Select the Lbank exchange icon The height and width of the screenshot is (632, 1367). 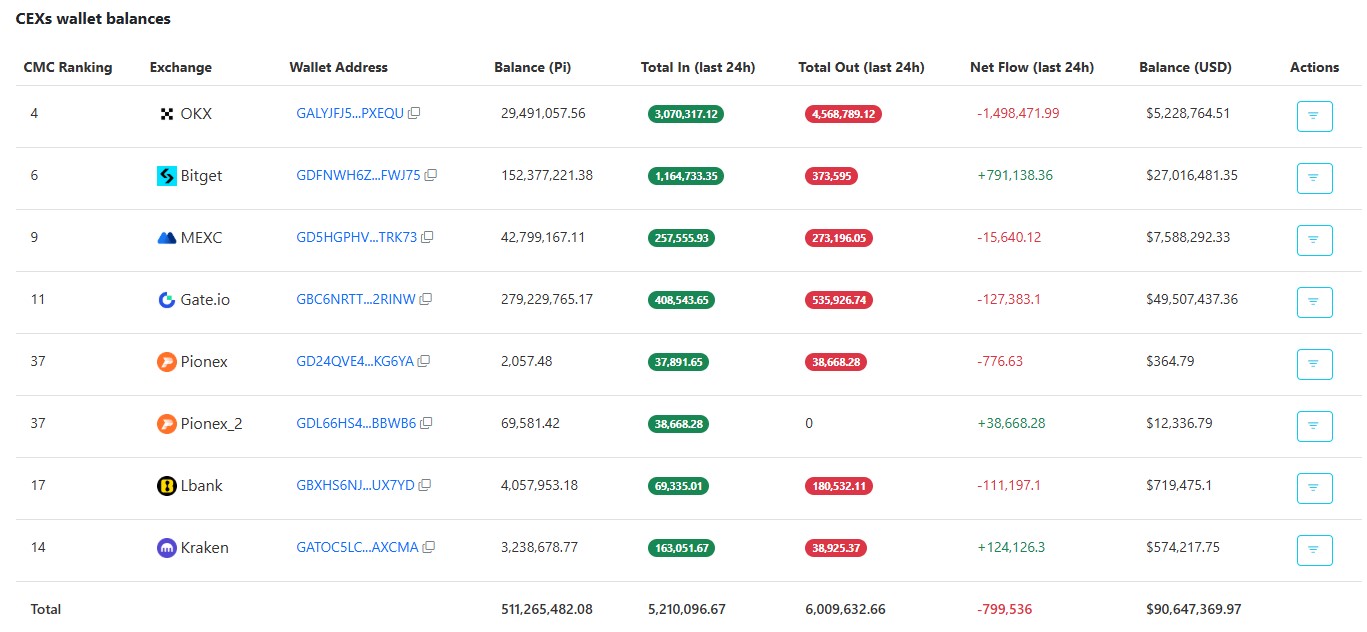click(x=166, y=485)
